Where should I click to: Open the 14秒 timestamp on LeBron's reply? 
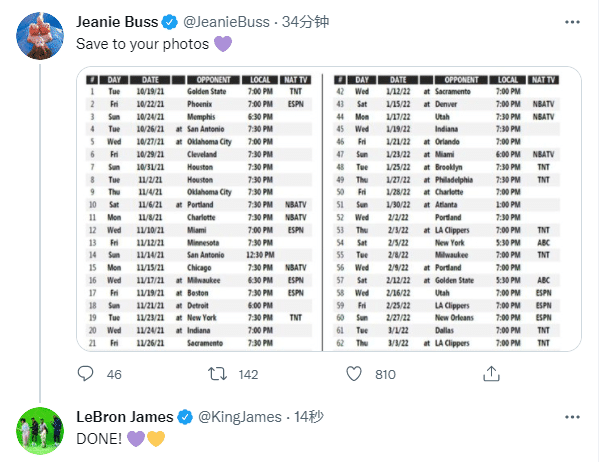pos(309,417)
